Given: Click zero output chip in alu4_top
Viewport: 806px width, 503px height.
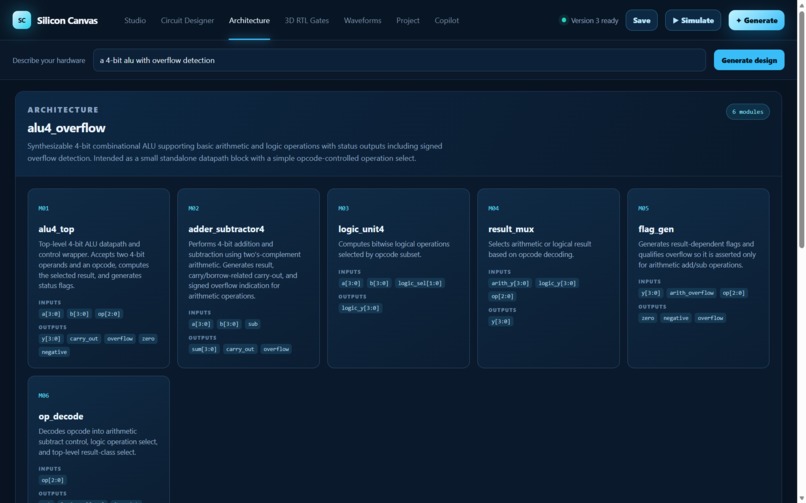Looking at the screenshot, I should click(148, 339).
